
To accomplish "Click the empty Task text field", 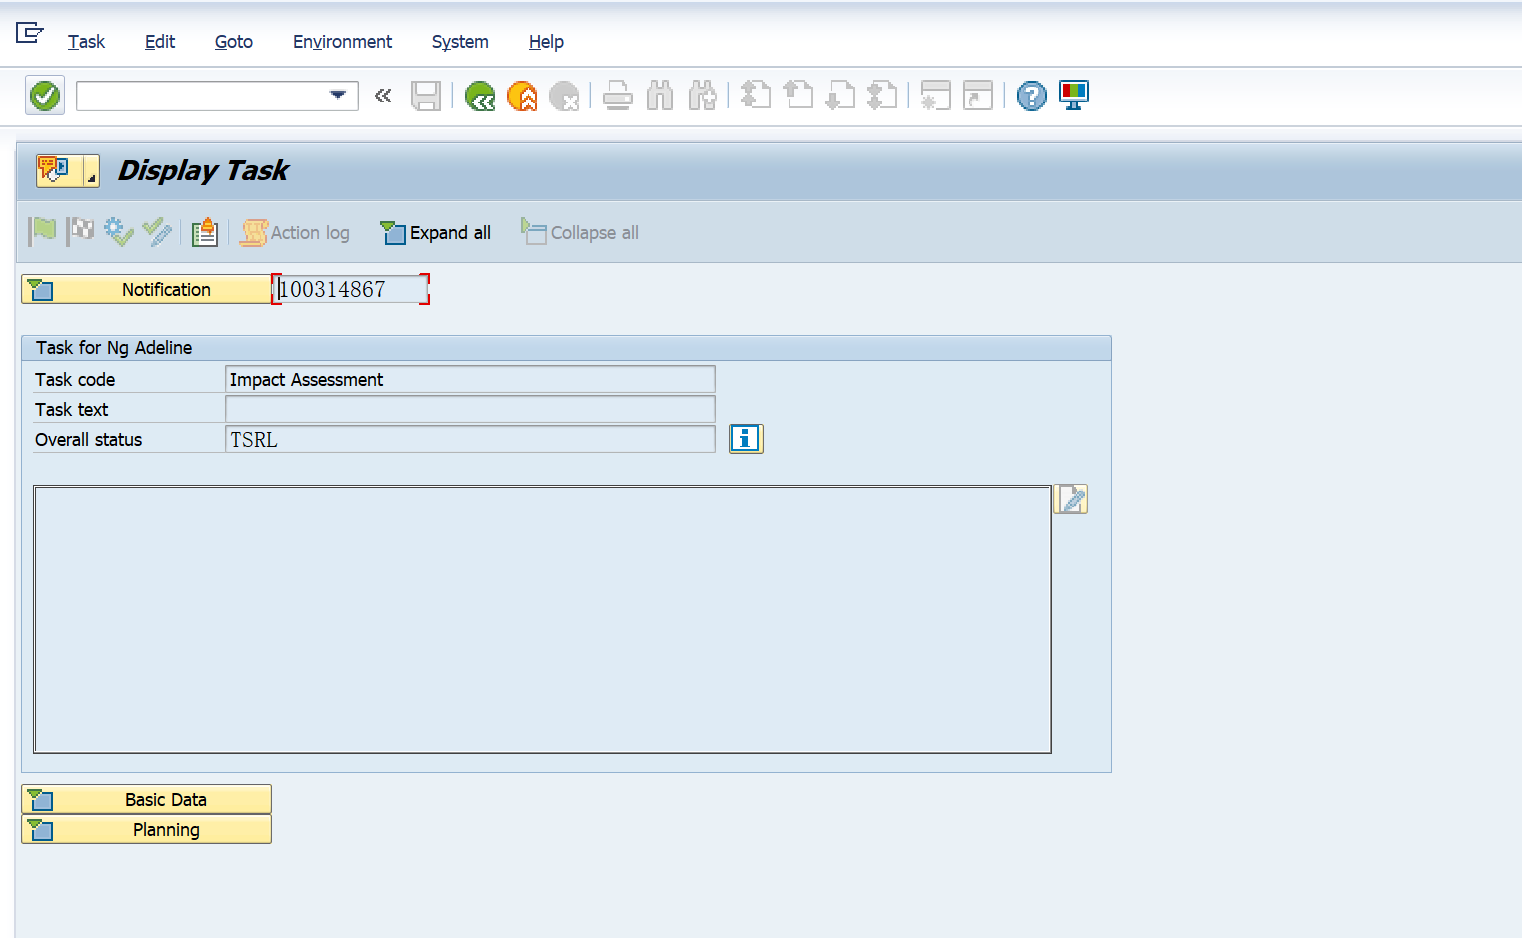I will 470,409.
